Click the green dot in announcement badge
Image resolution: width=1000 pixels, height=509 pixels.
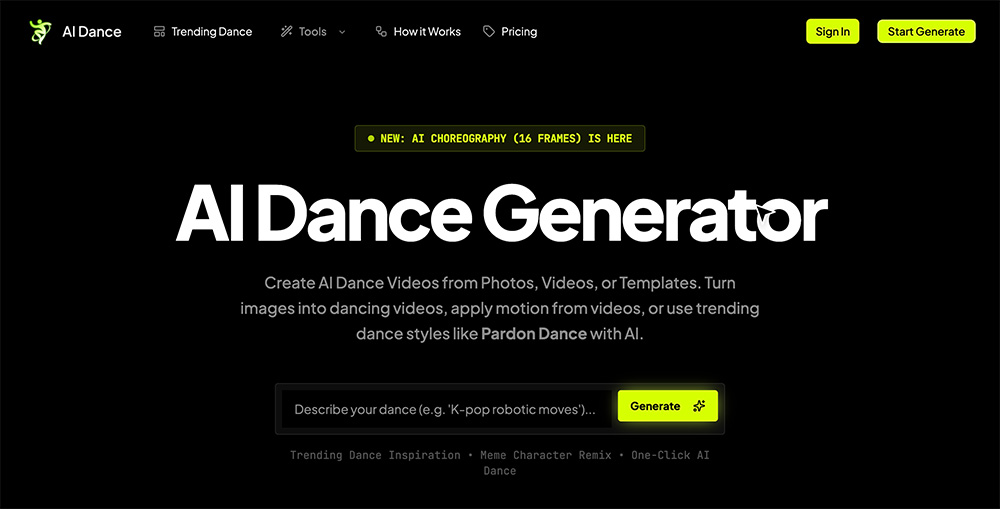pos(371,138)
